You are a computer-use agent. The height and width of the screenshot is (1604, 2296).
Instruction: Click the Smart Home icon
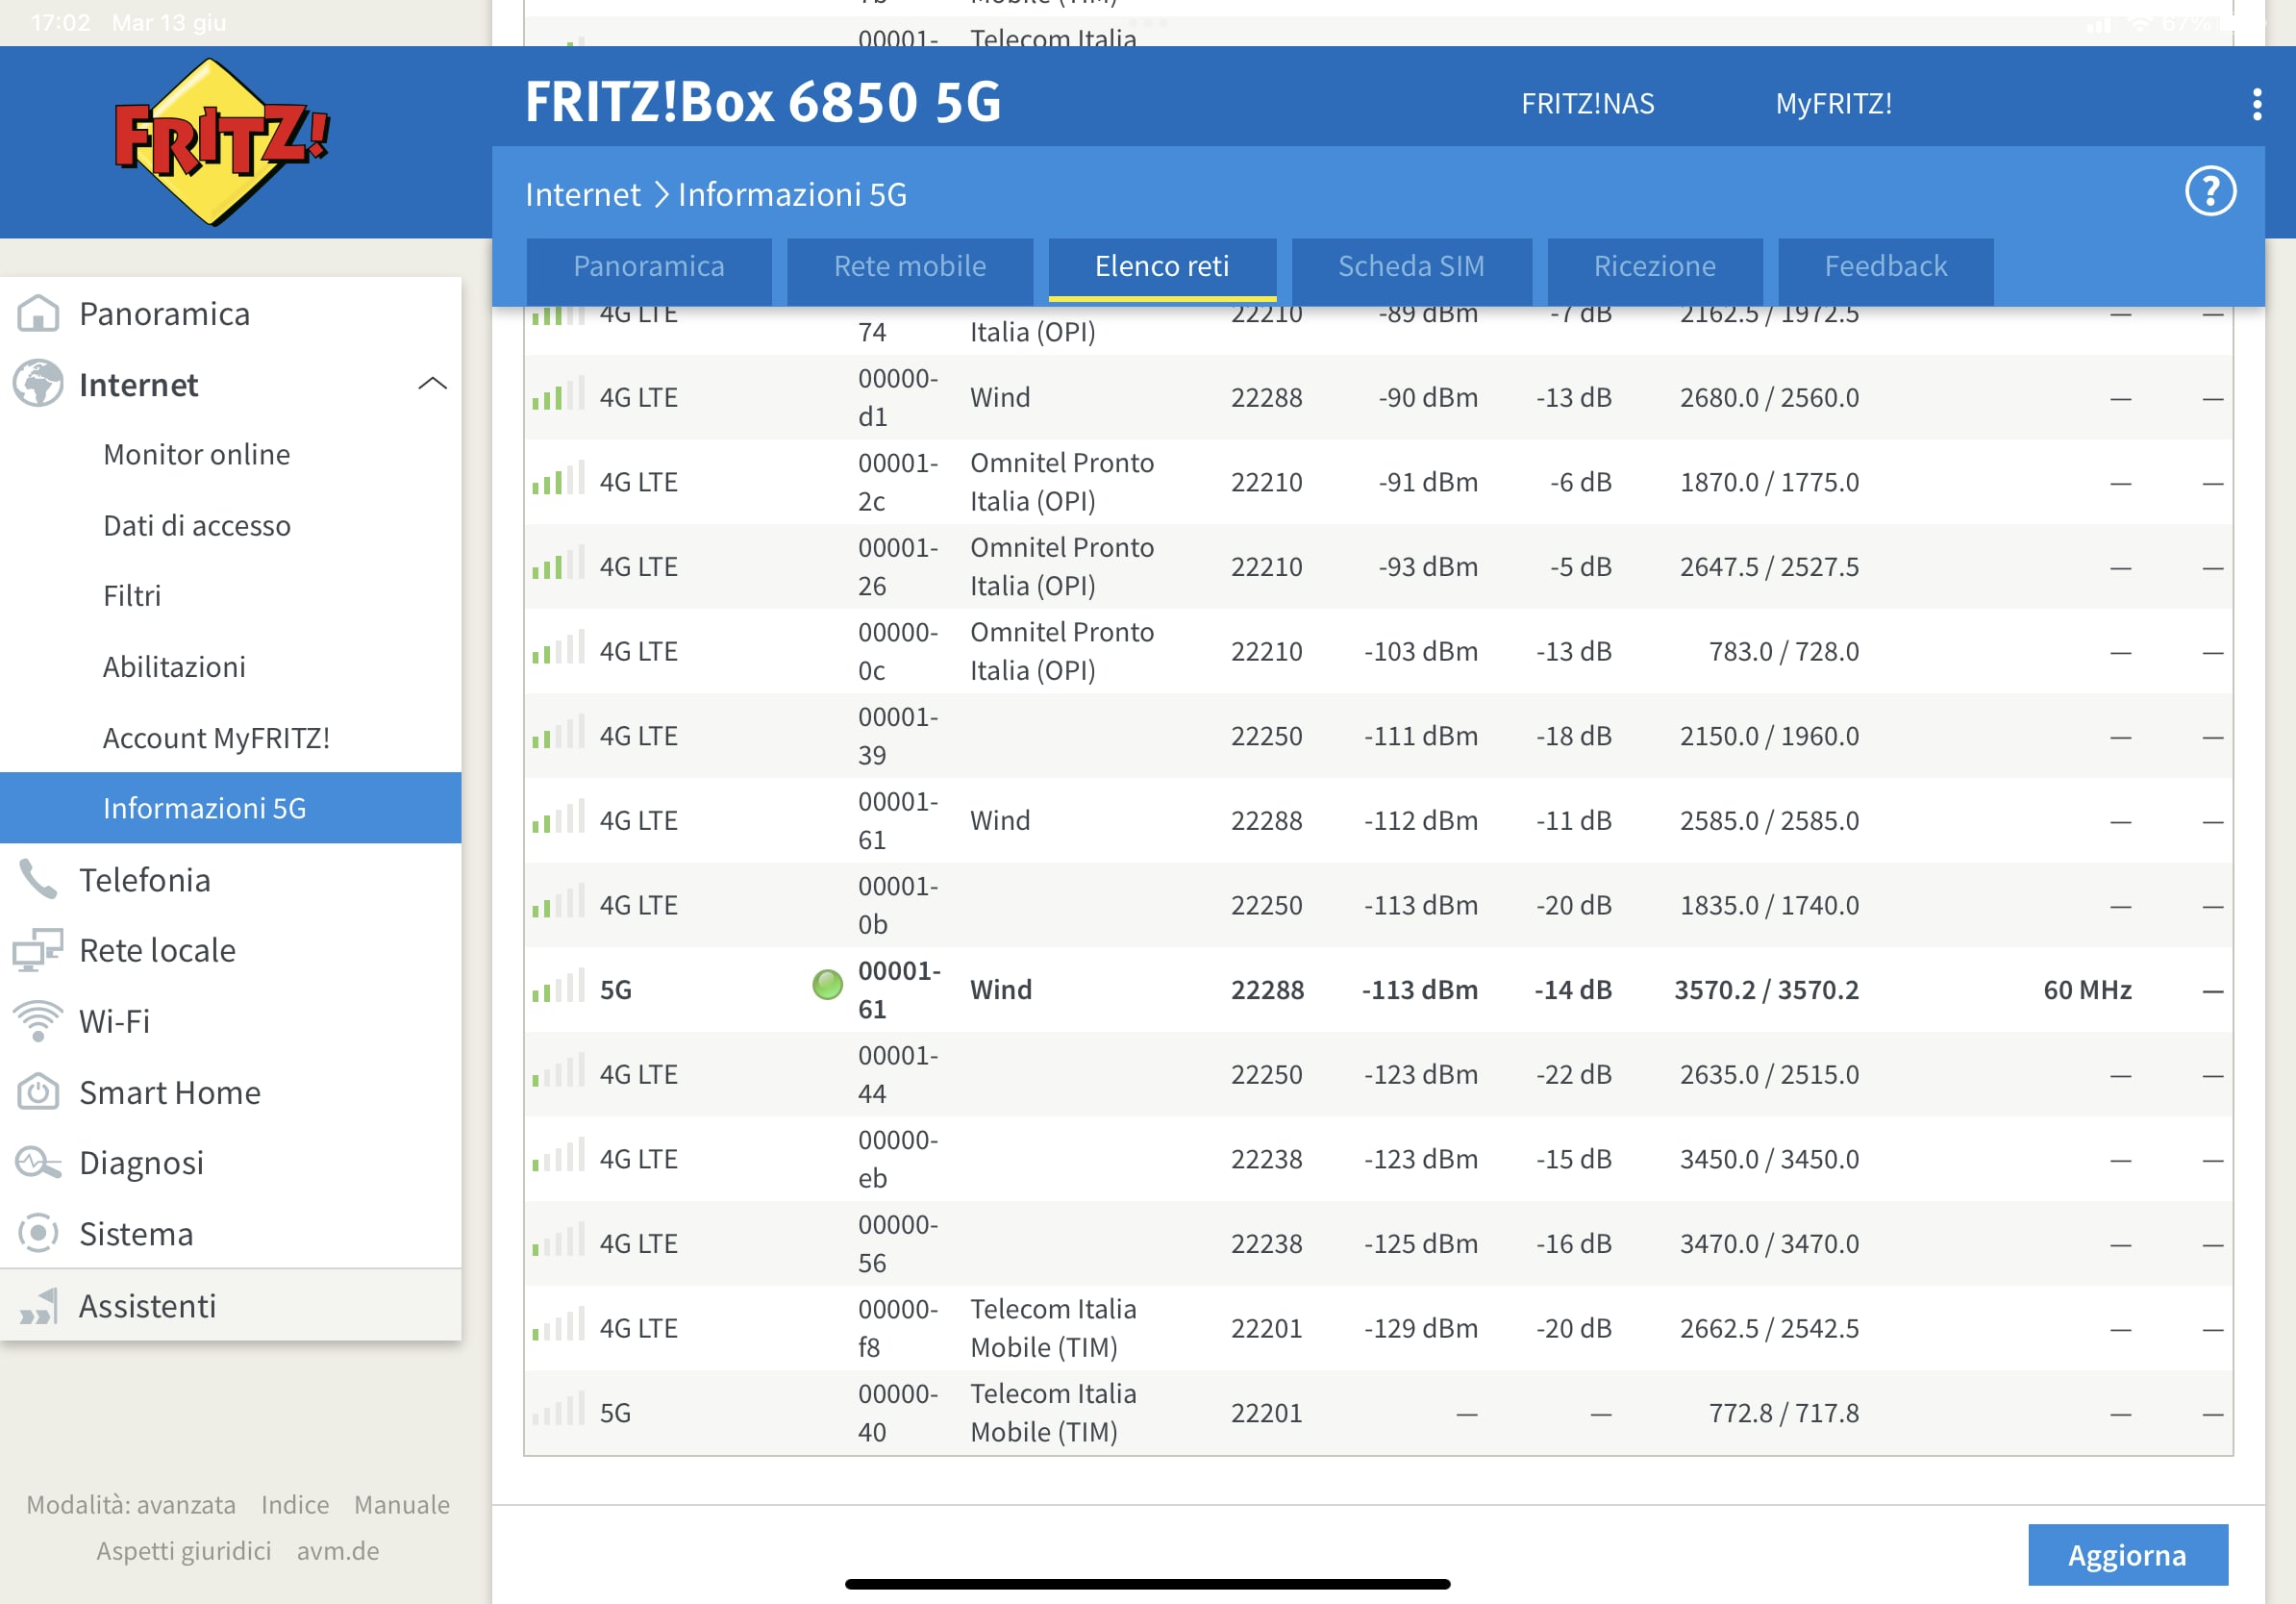[38, 1092]
